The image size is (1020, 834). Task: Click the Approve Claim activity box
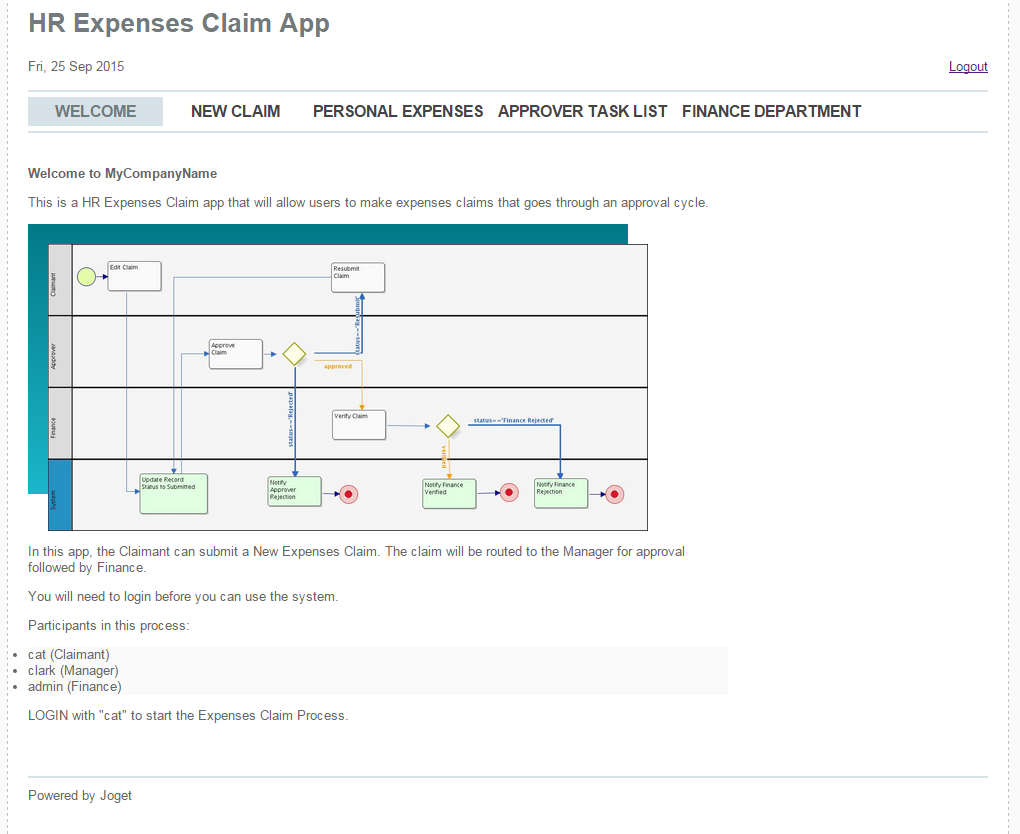coord(235,354)
